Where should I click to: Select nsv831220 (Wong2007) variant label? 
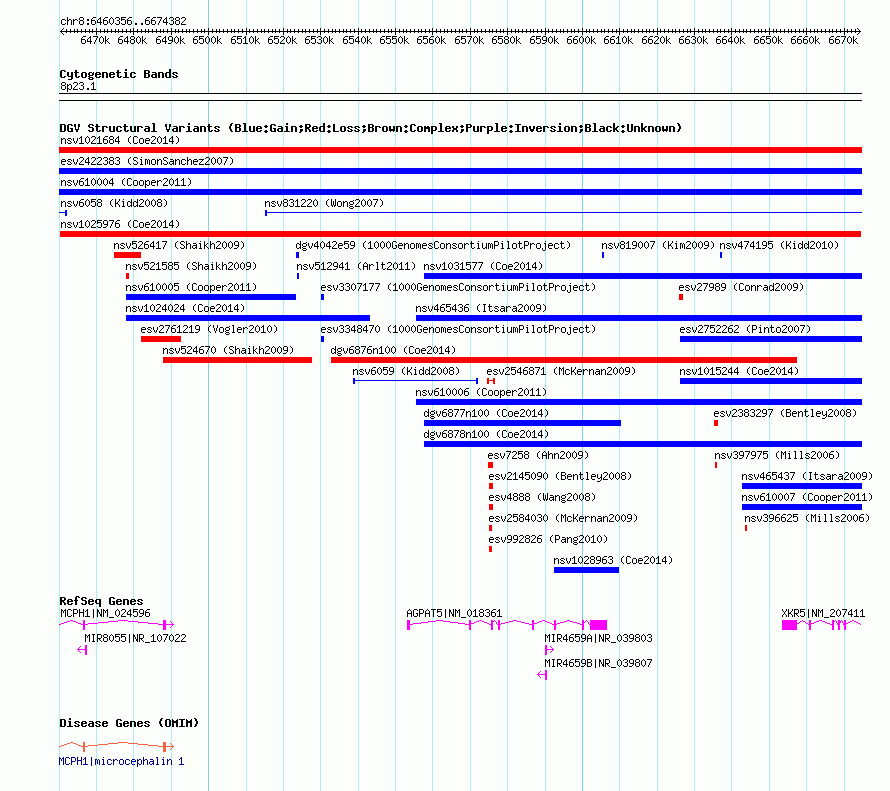tap(324, 203)
